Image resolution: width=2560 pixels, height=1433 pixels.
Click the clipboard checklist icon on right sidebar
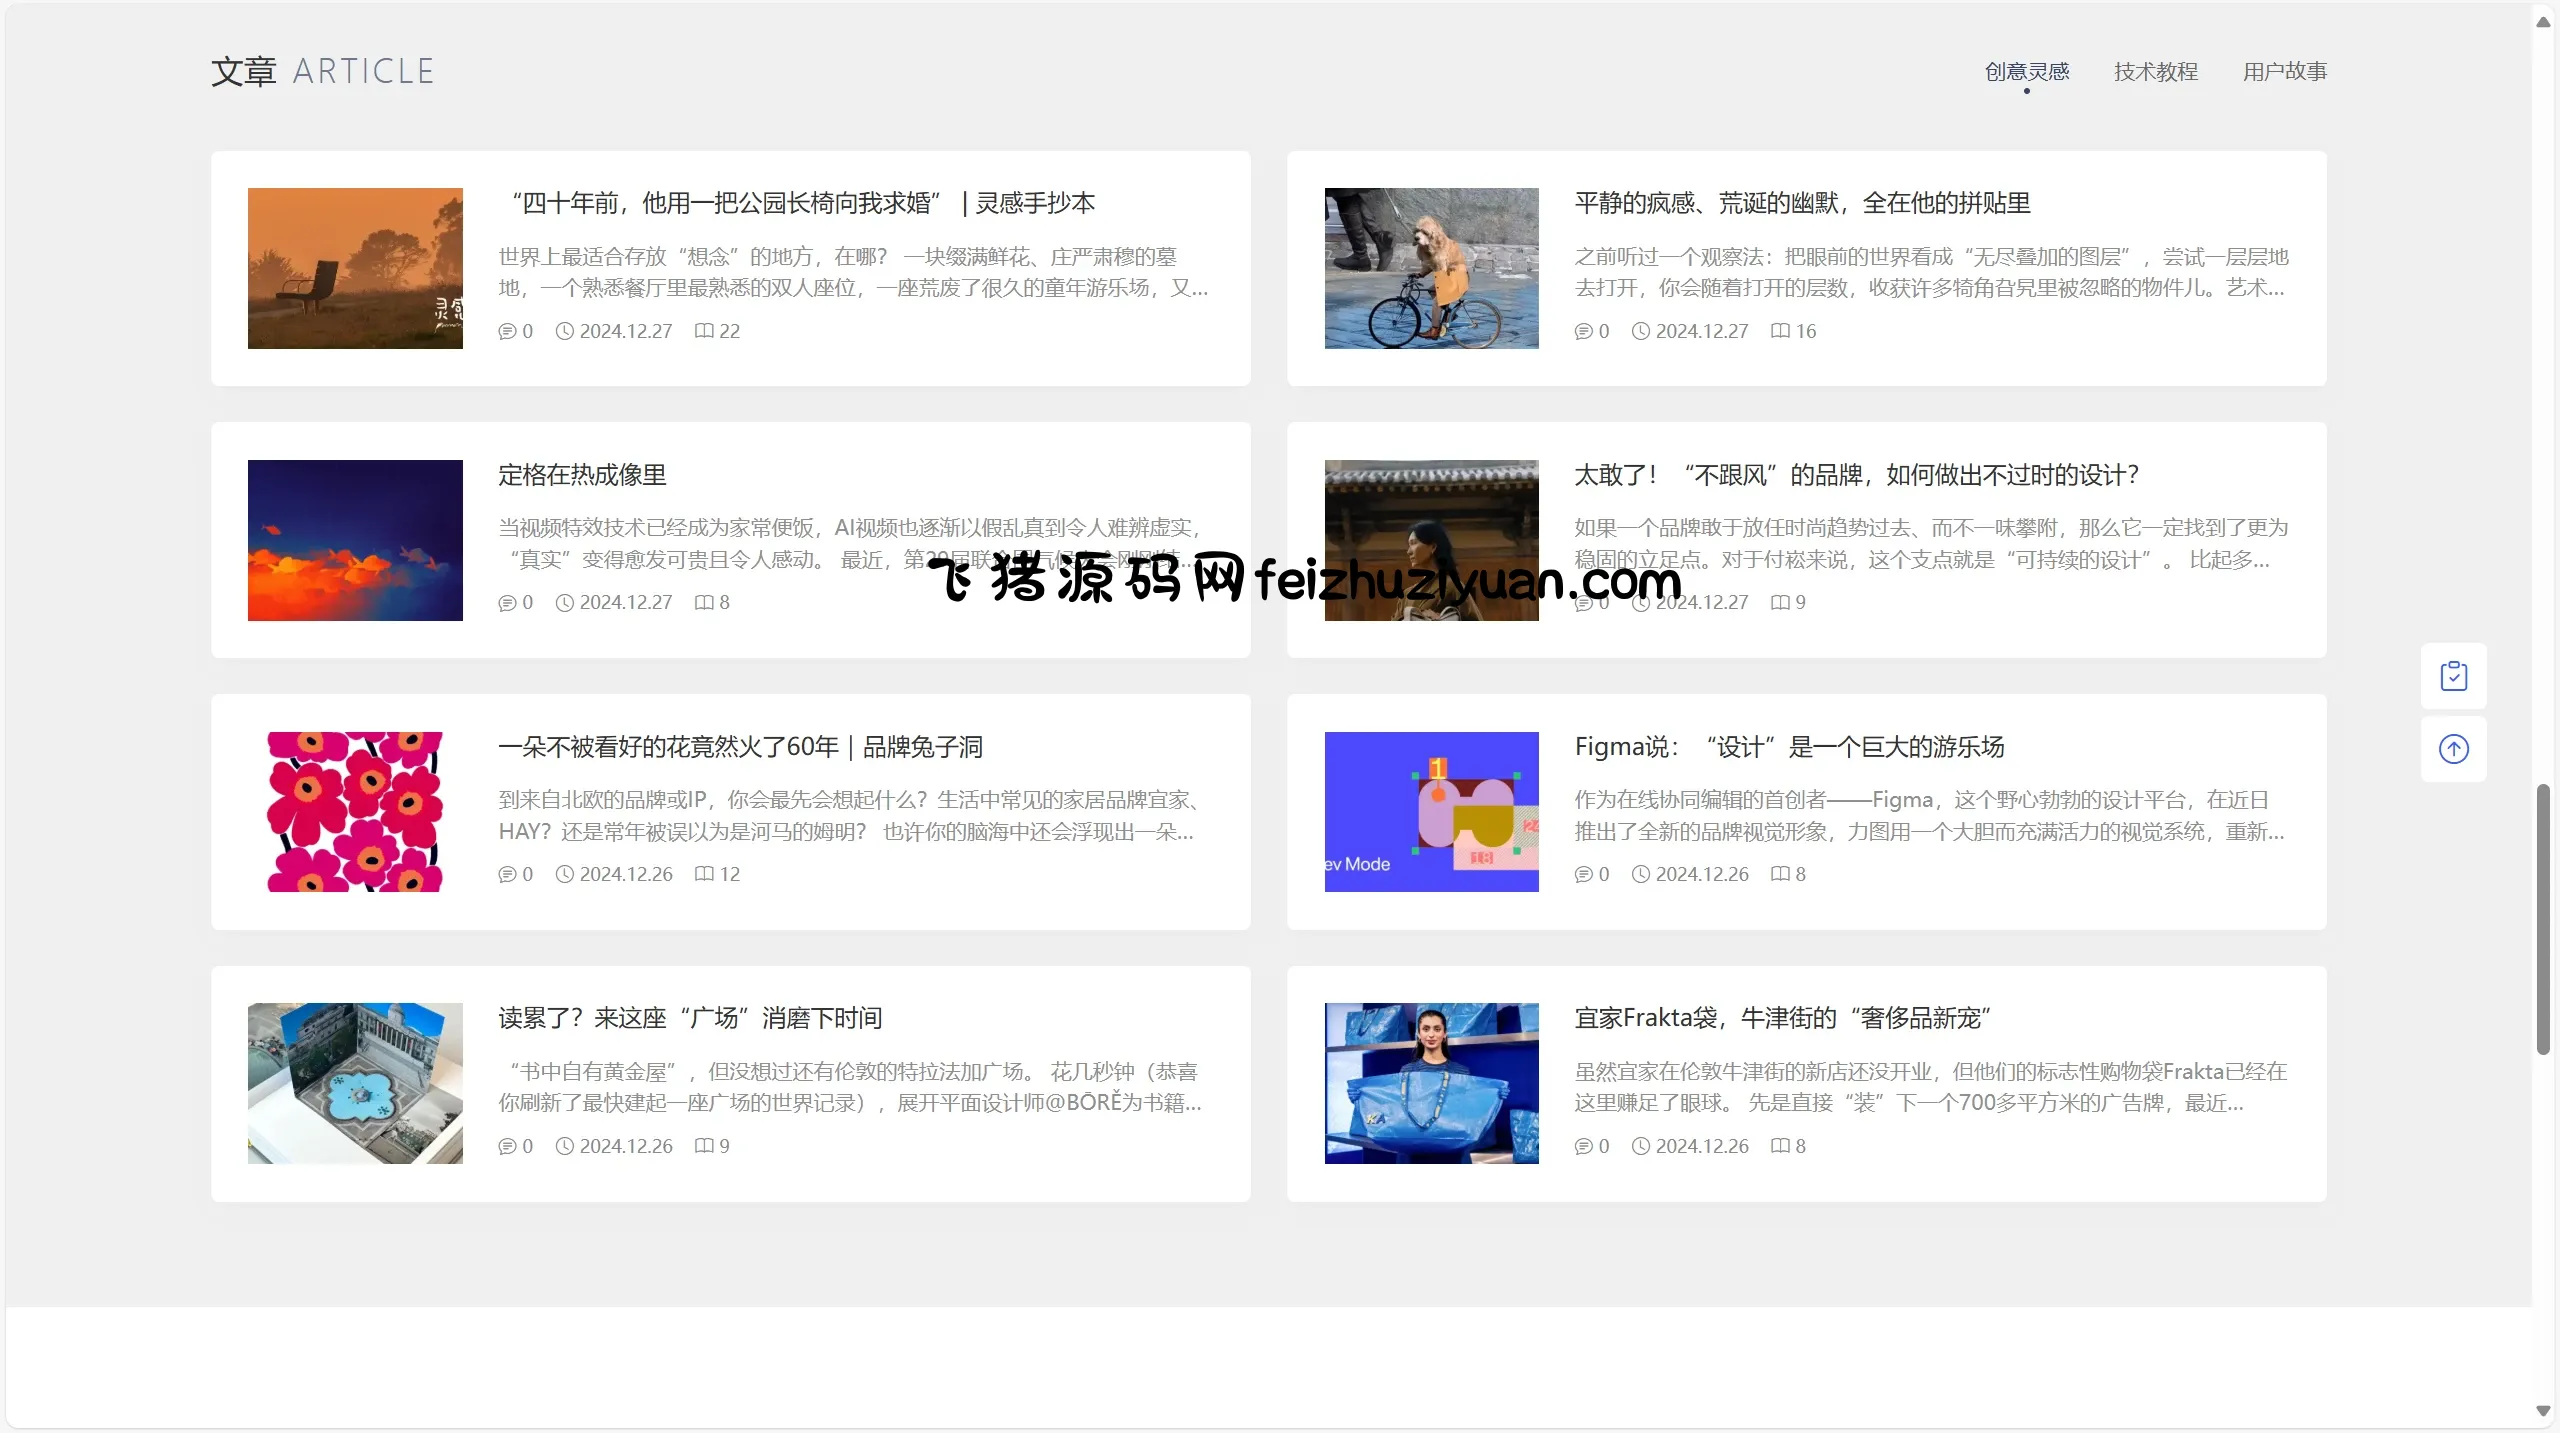[2453, 676]
